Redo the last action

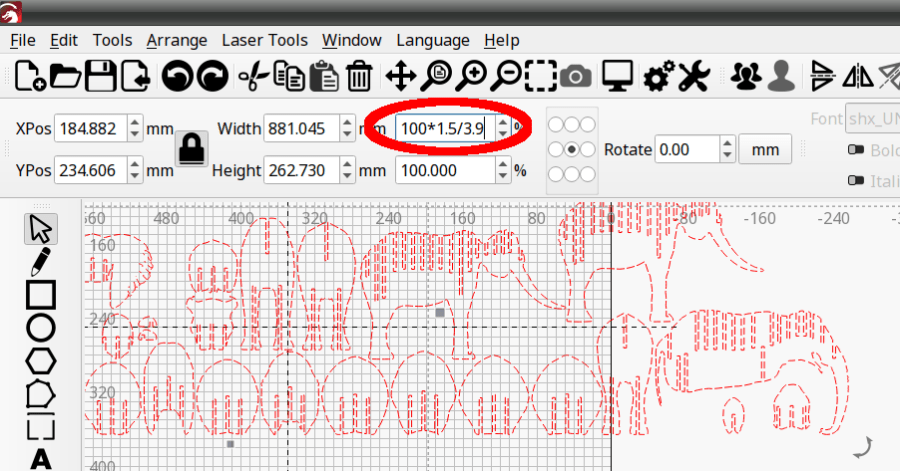click(213, 76)
